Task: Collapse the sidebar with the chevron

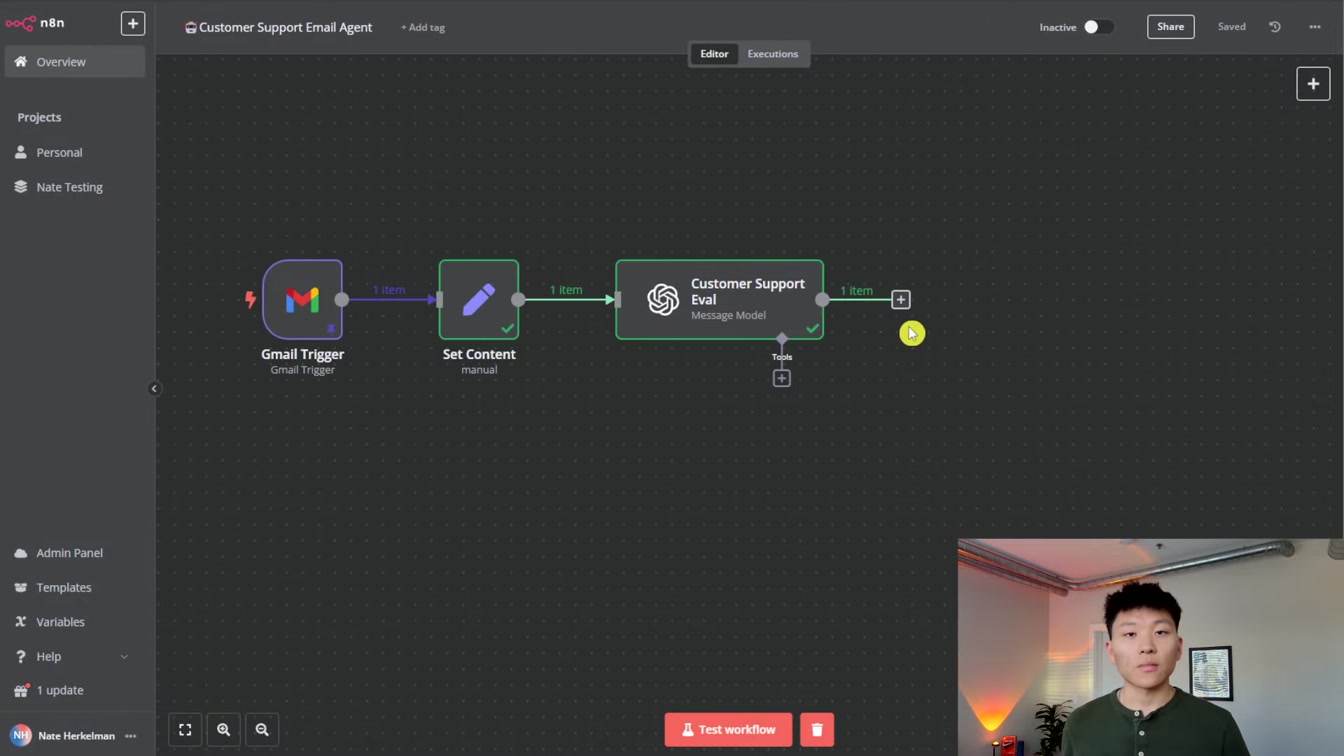Action: pos(154,389)
